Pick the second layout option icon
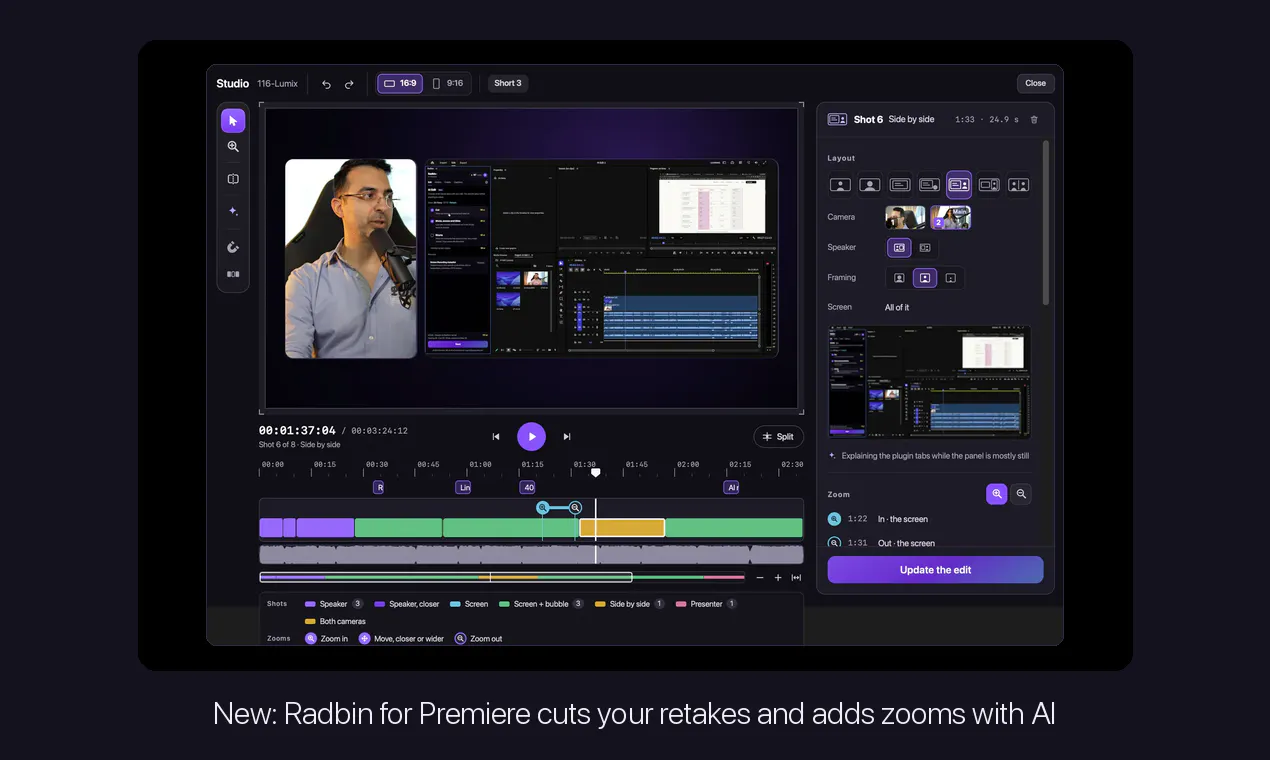Image resolution: width=1270 pixels, height=760 pixels. coord(870,185)
